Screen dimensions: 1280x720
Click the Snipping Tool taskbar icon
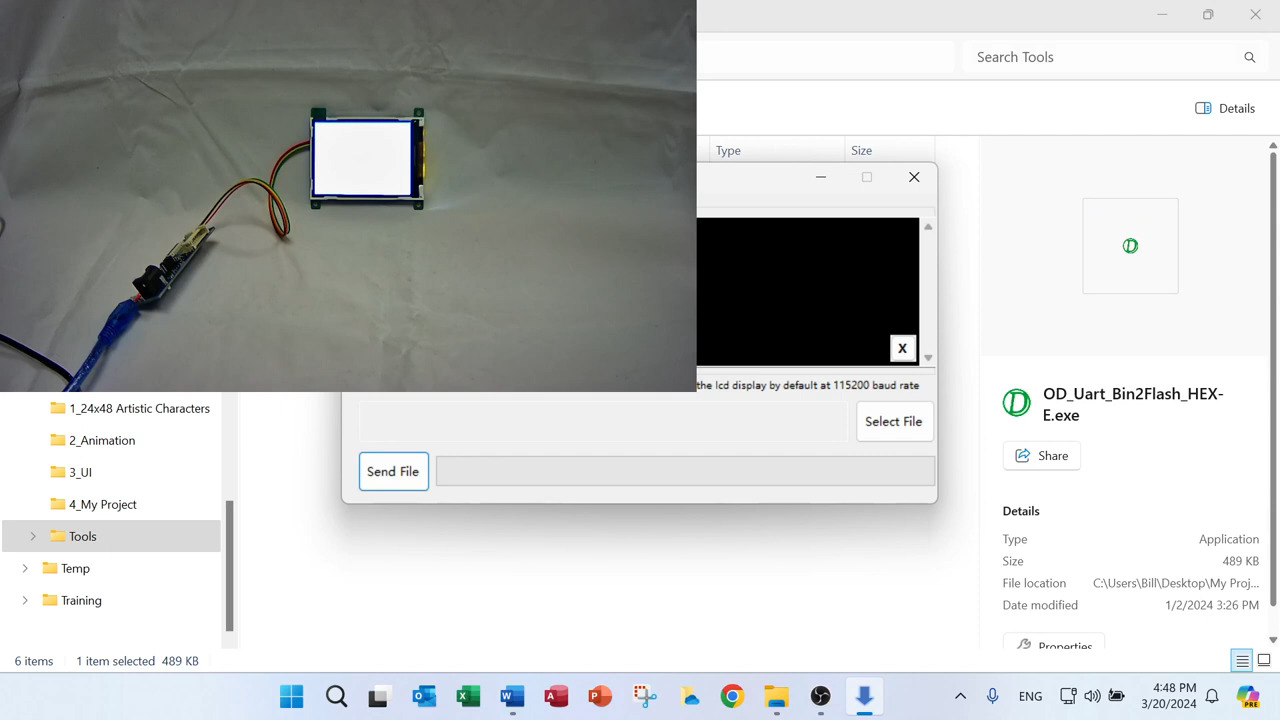645,696
